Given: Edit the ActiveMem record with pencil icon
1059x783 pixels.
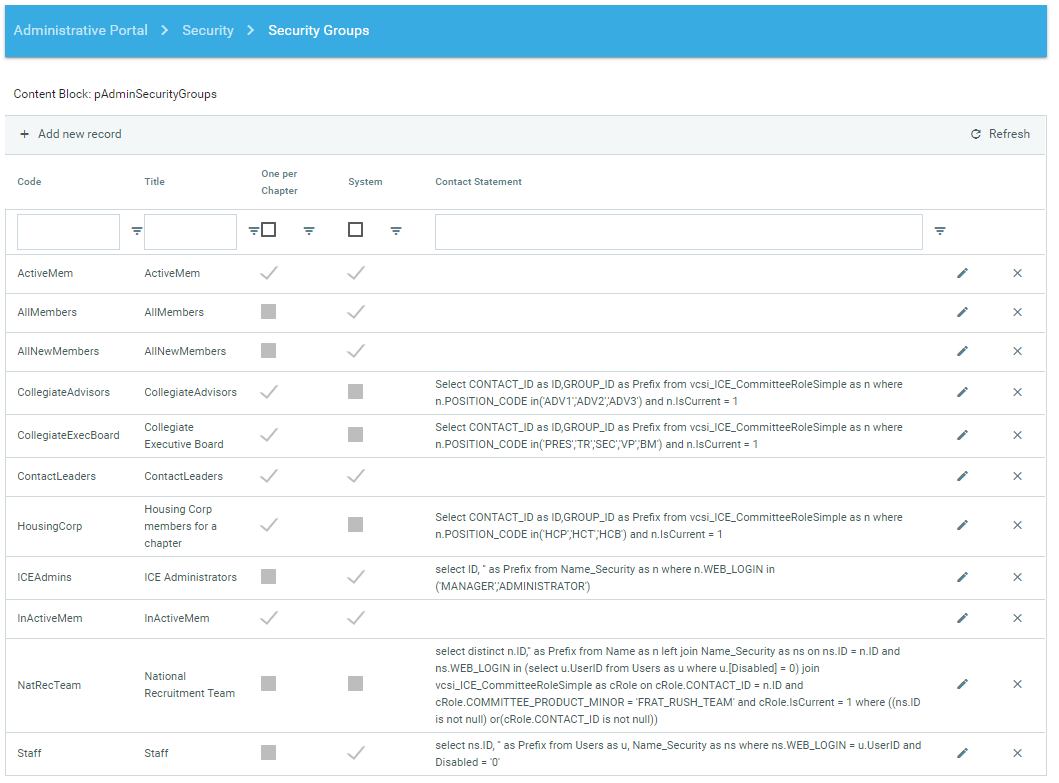Looking at the screenshot, I should pyautogui.click(x=962, y=273).
